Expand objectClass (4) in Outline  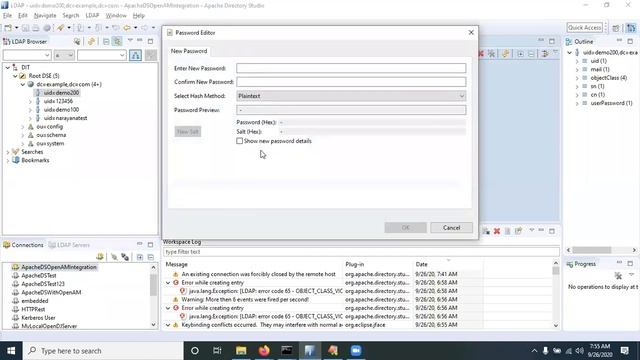pos(577,78)
